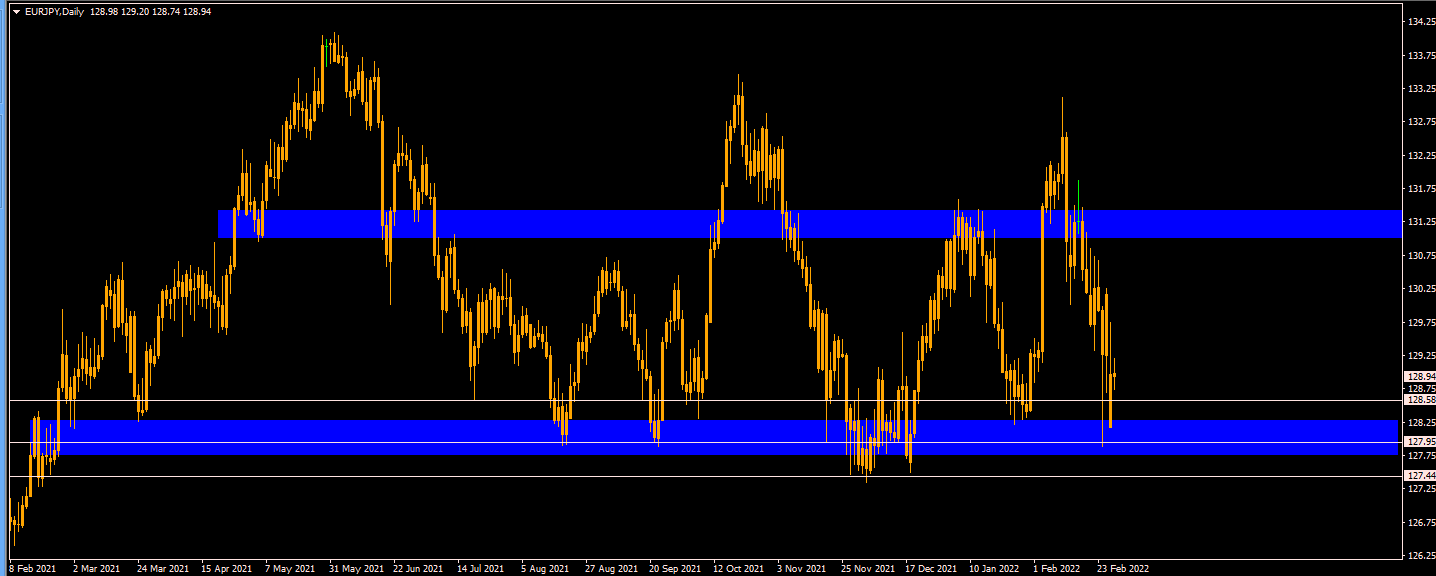Image resolution: width=1436 pixels, height=576 pixels.
Task: Open the one-click trading arrow beside EURJPY,Daily
Action: (x=15, y=11)
